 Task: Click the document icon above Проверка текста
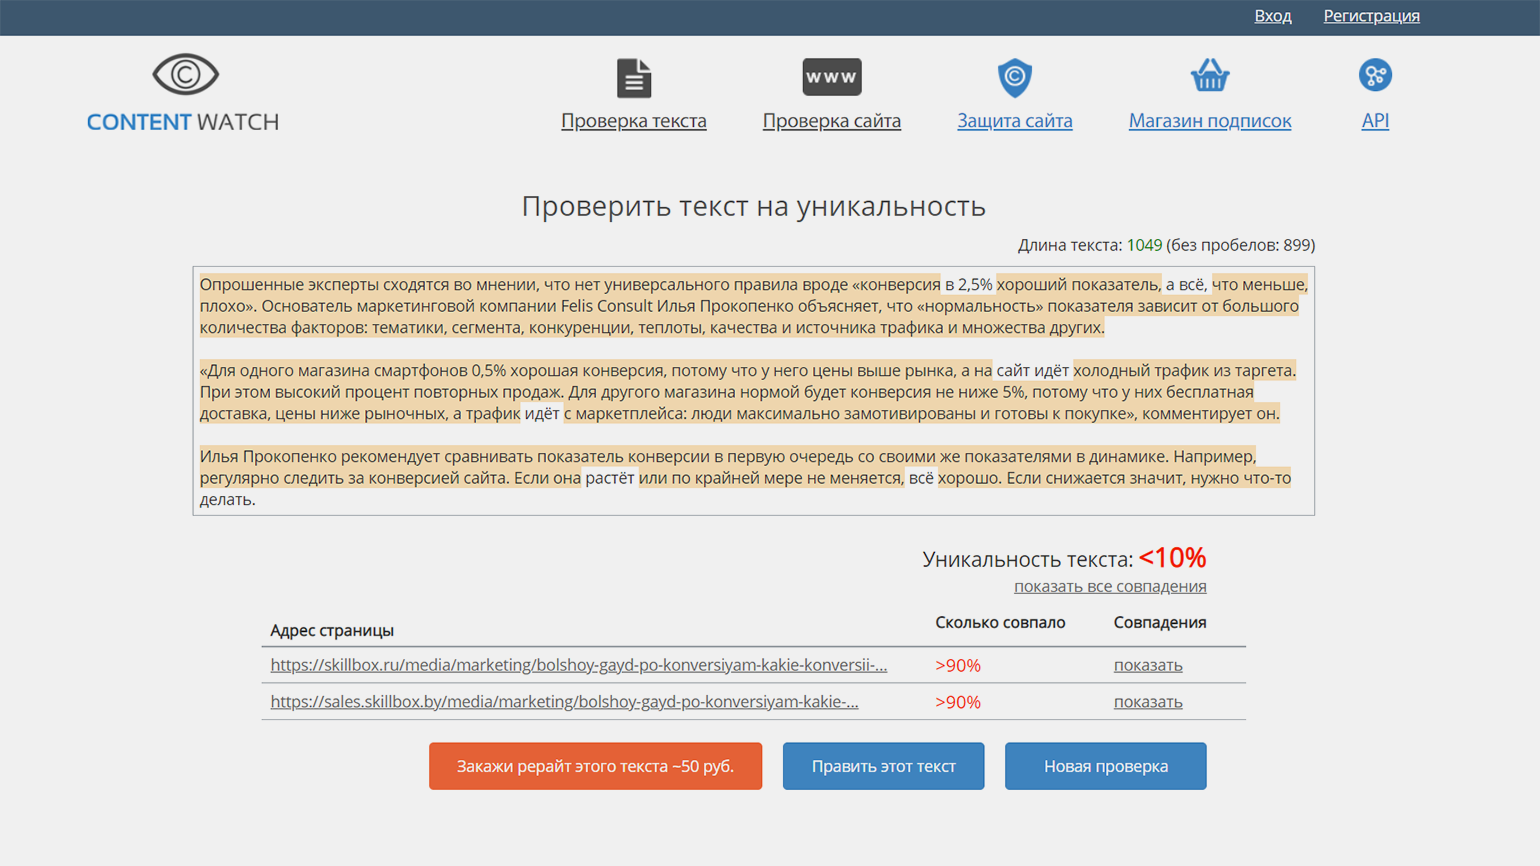pos(633,78)
